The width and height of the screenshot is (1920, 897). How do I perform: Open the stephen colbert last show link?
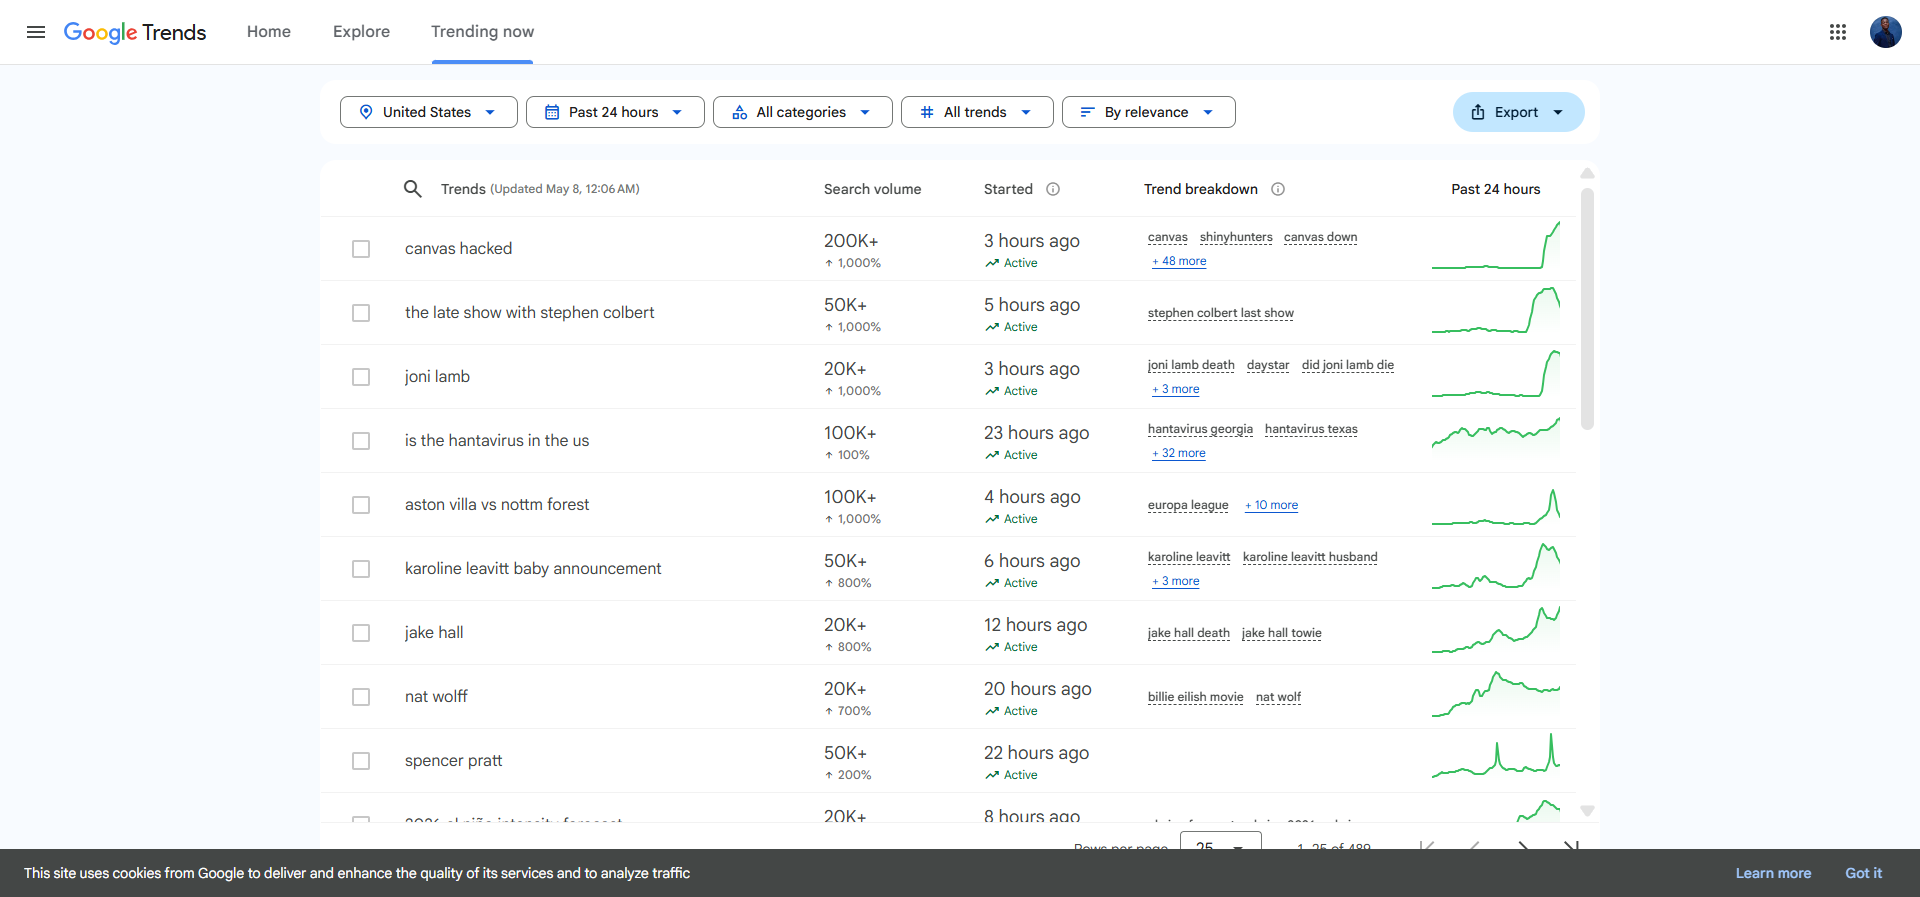1221,313
